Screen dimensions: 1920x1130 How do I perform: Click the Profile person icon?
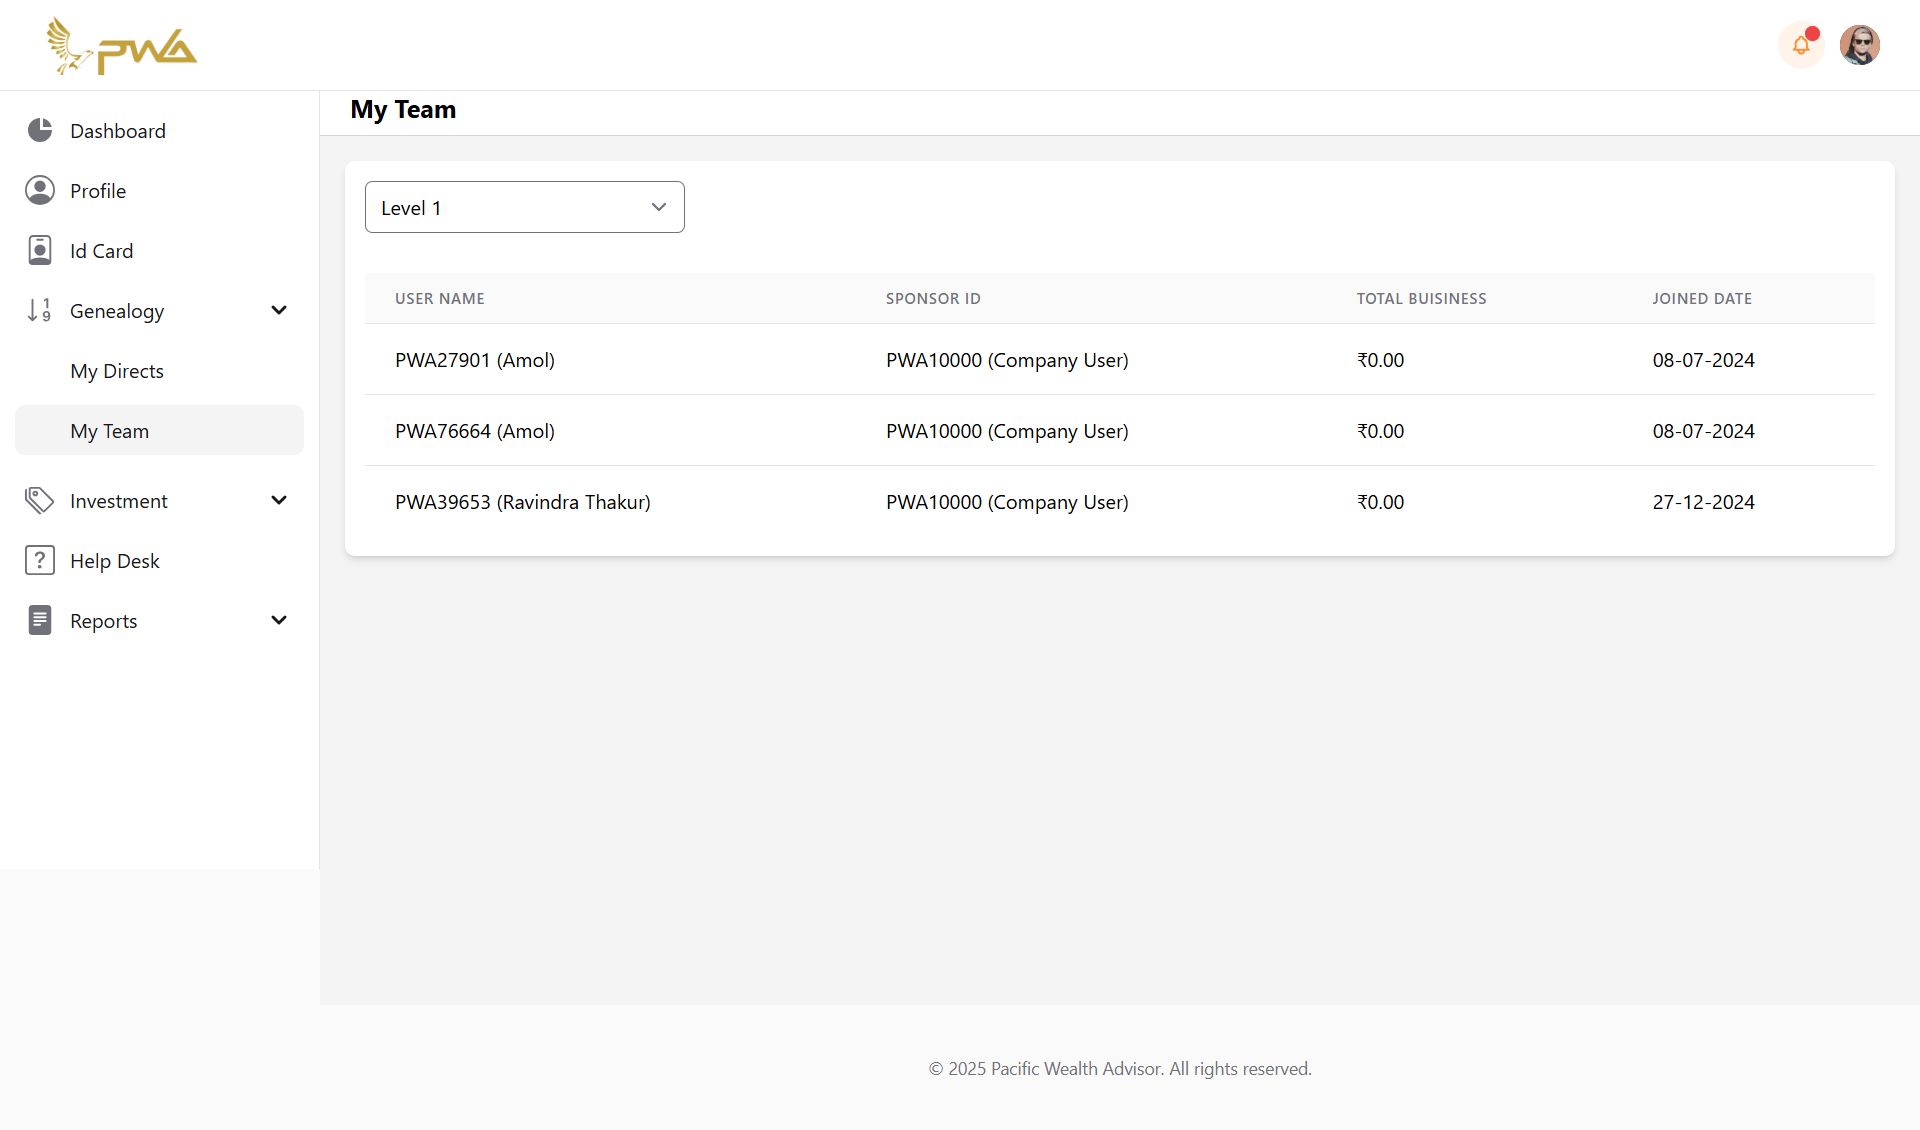40,191
